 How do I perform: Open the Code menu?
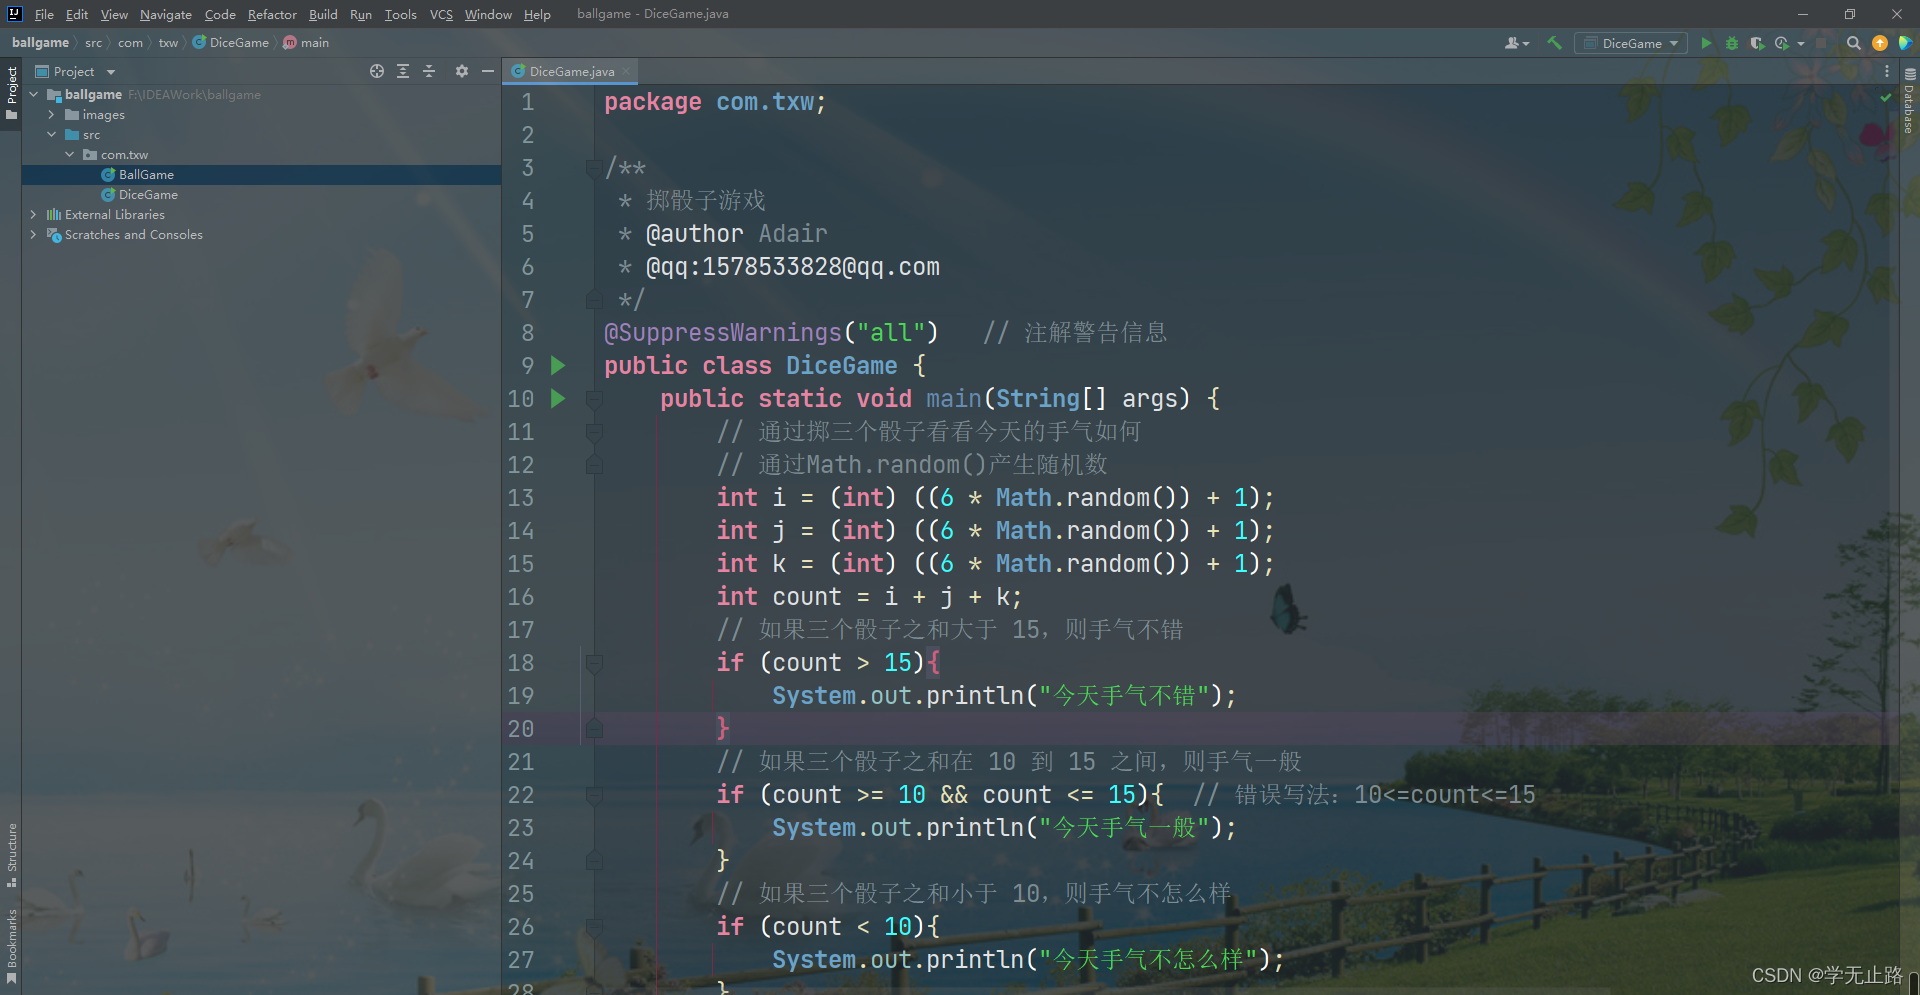click(x=220, y=14)
